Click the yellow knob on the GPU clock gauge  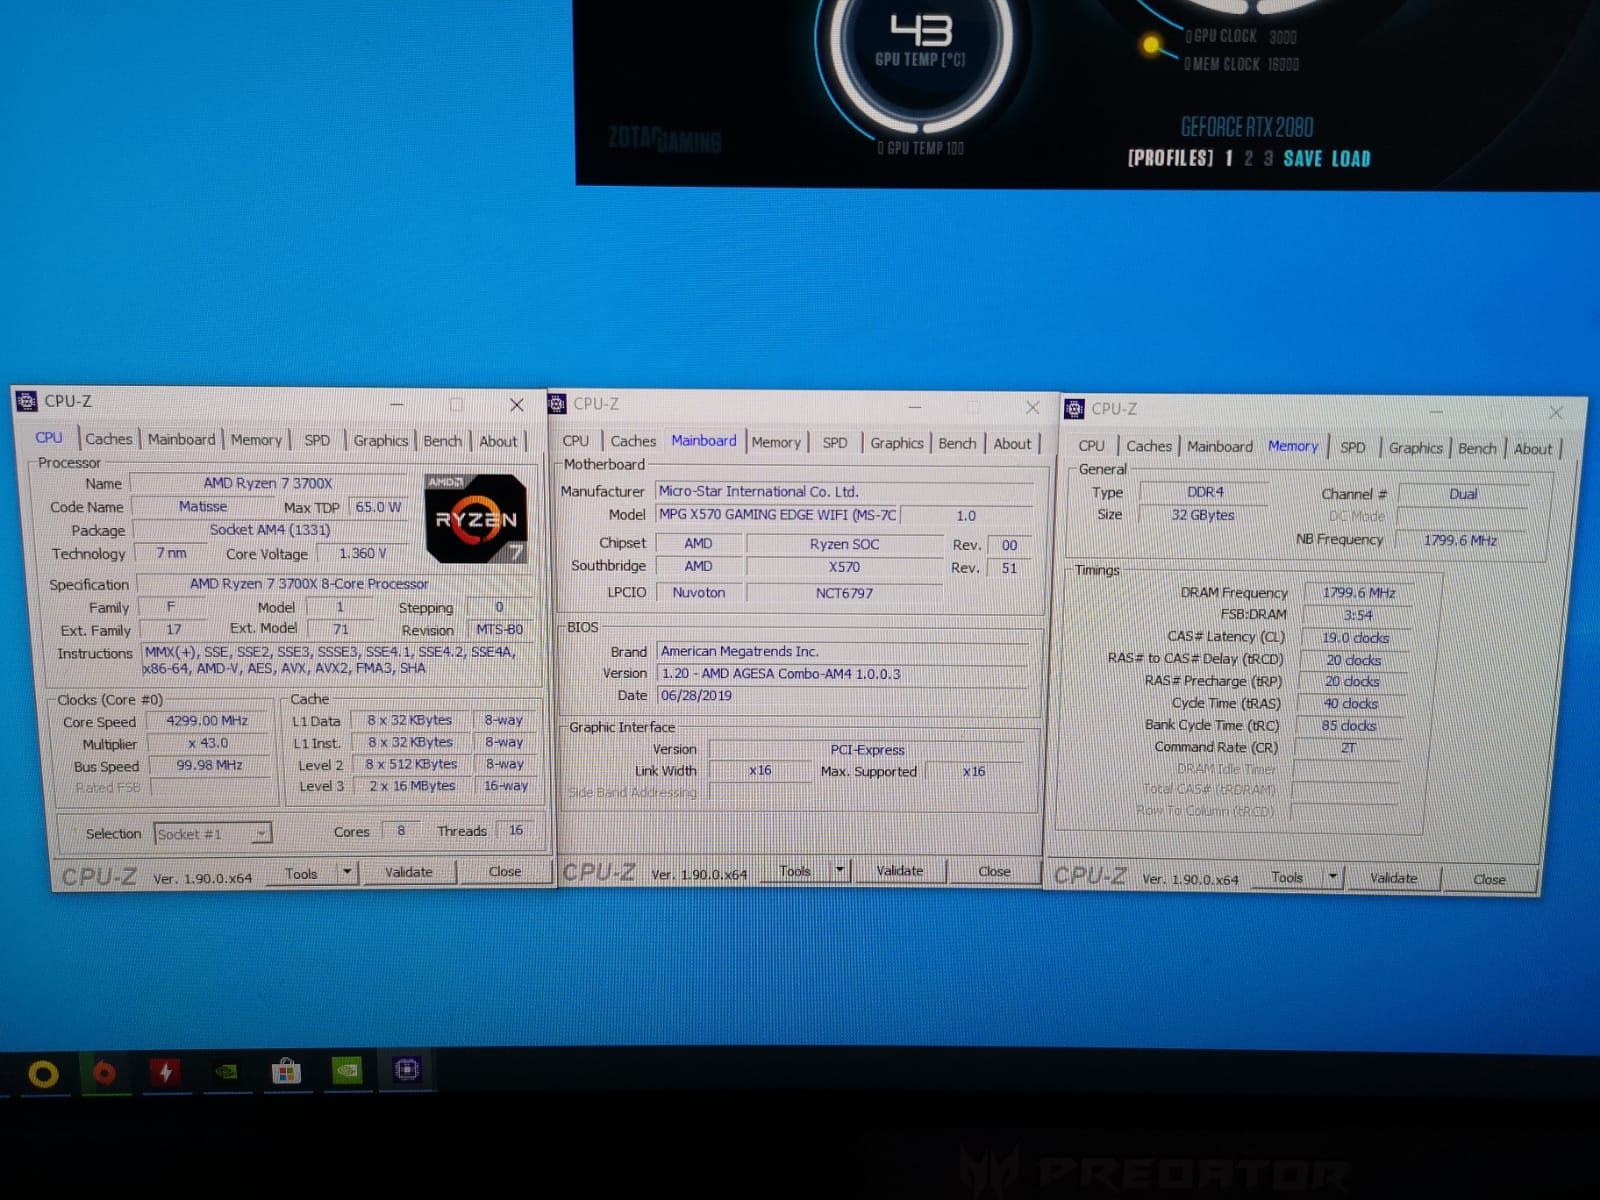1151,44
